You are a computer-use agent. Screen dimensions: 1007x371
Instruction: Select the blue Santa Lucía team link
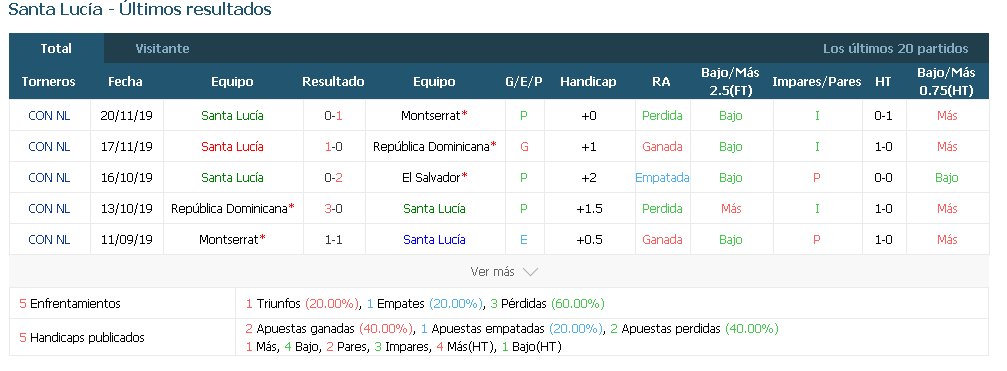coord(434,239)
